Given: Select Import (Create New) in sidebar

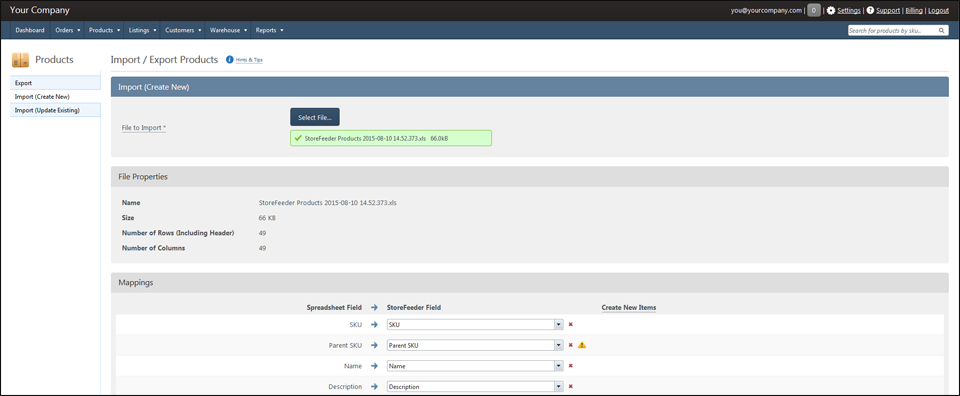Looking at the screenshot, I should pos(56,96).
